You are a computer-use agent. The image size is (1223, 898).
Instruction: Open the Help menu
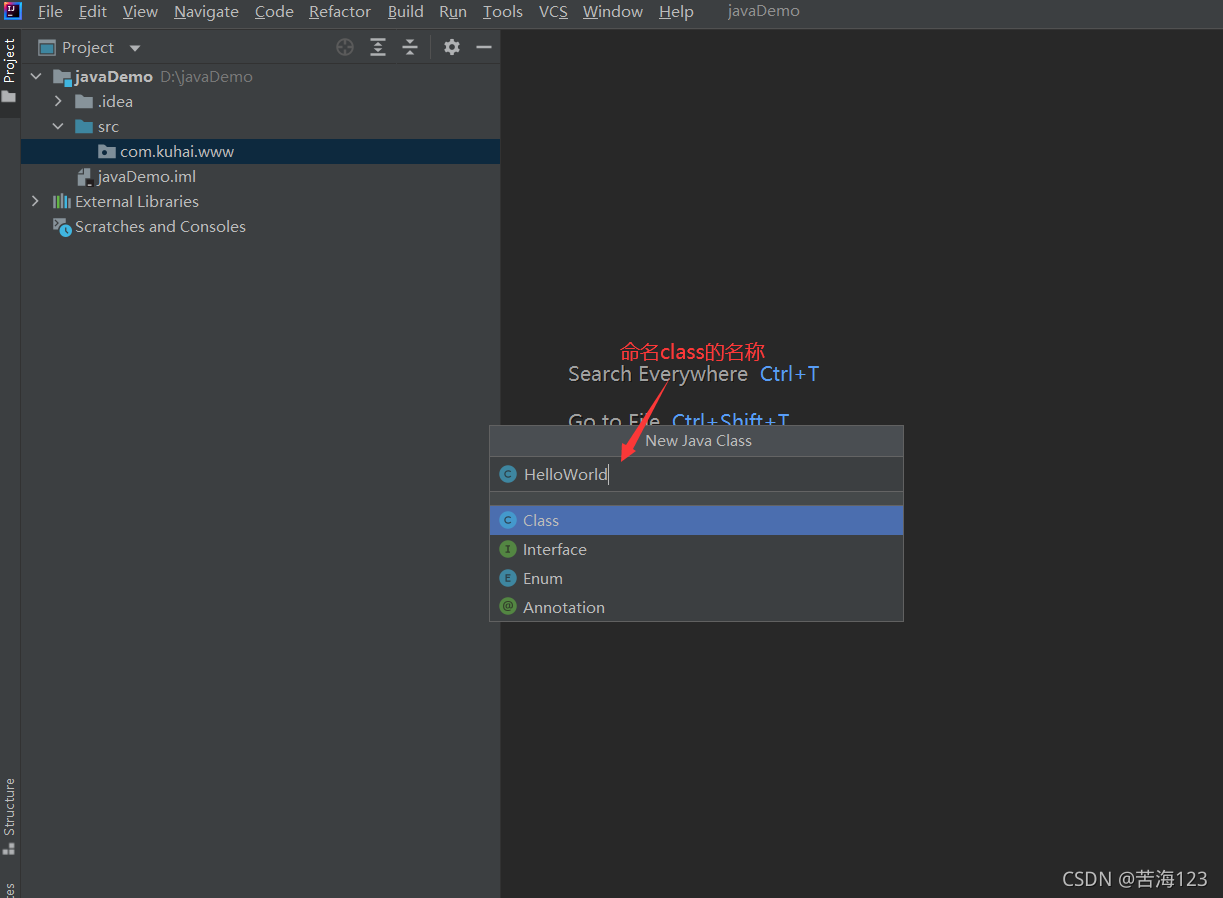[676, 12]
